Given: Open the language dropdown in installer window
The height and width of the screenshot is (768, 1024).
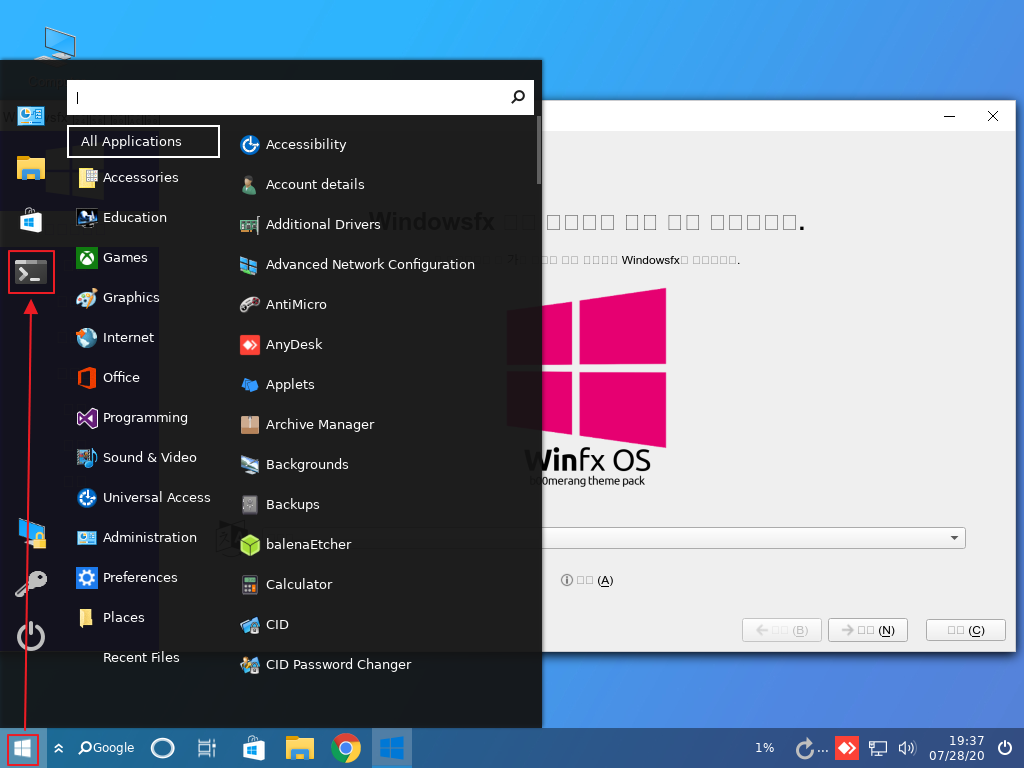Looking at the screenshot, I should pyautogui.click(x=754, y=538).
